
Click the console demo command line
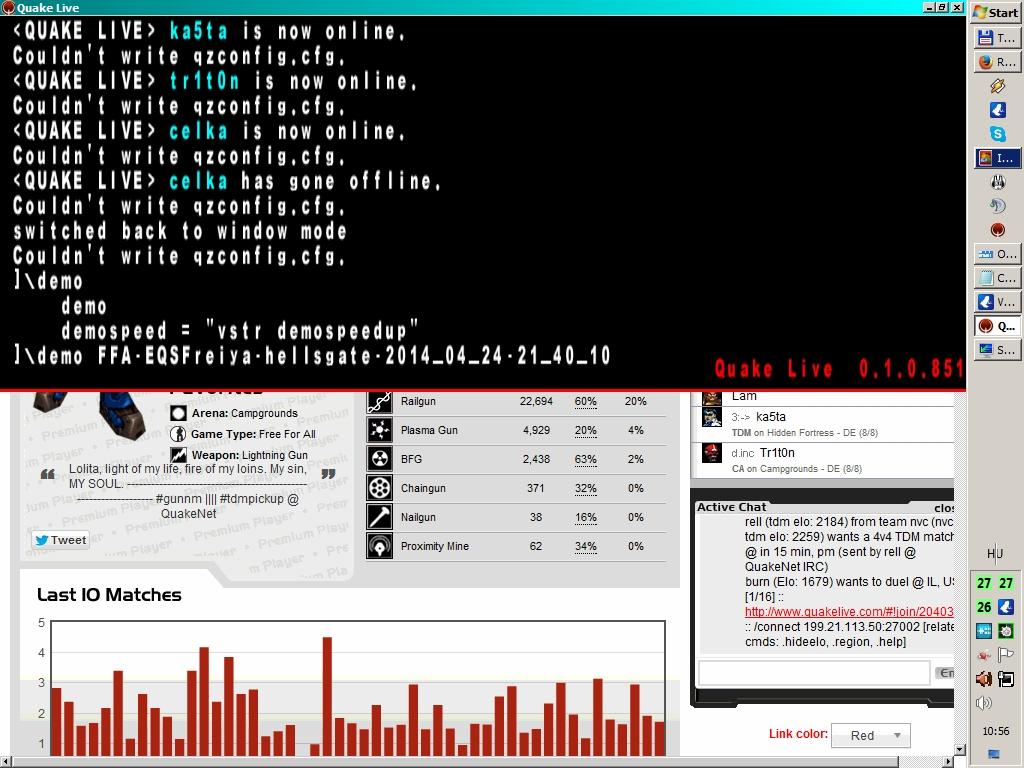pyautogui.click(x=312, y=355)
